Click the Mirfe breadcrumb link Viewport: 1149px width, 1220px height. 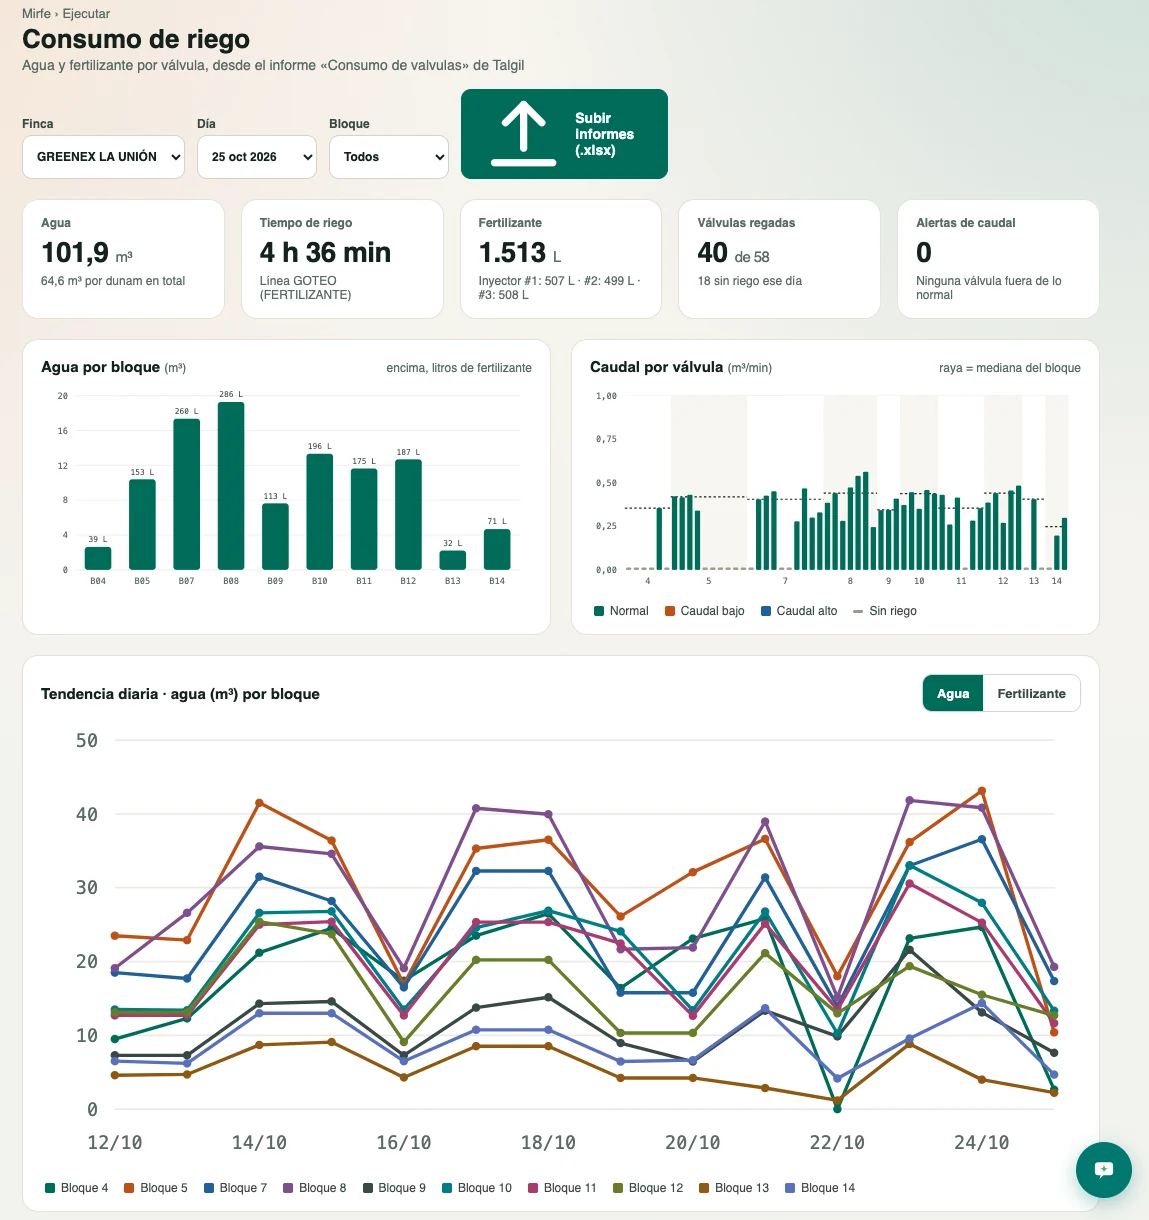tap(36, 14)
